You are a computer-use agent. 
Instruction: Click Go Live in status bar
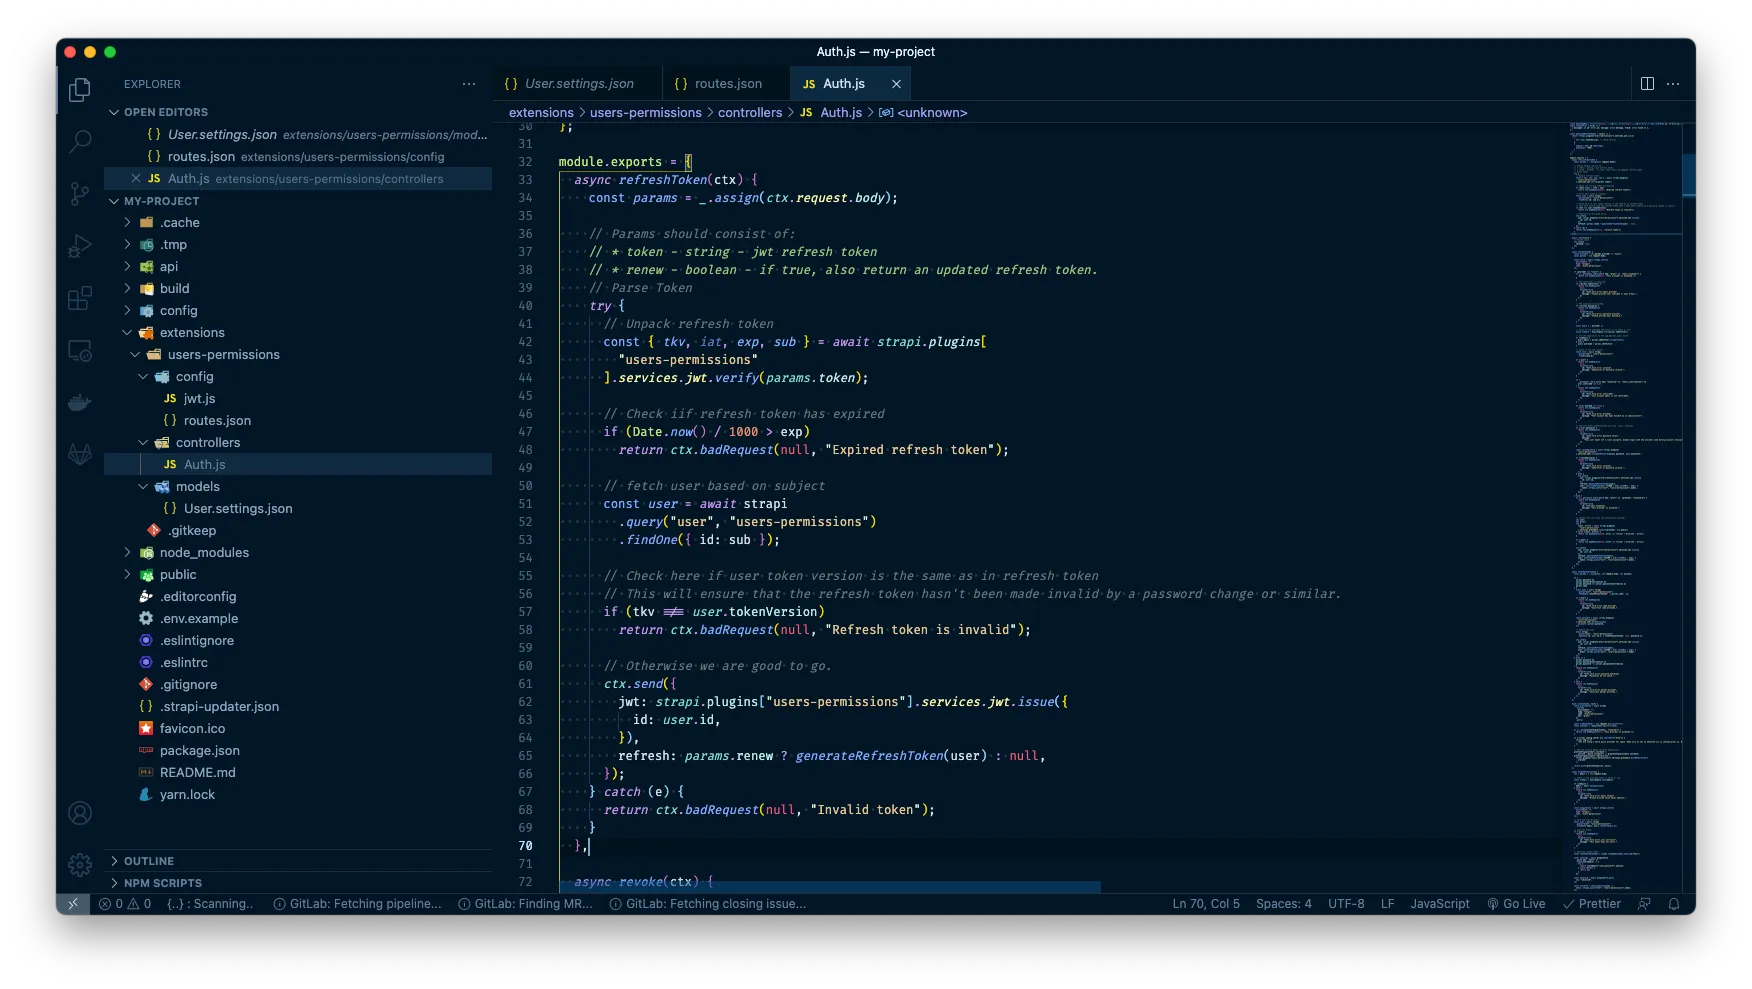click(x=1516, y=904)
